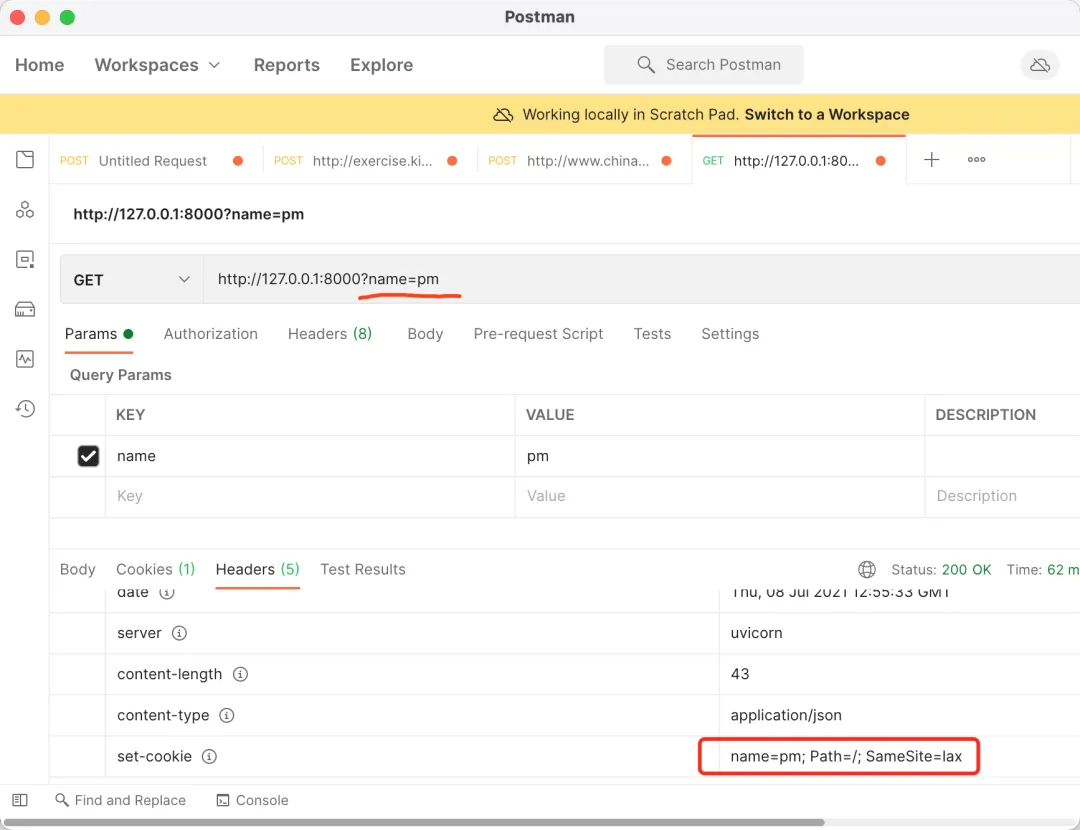Expand the Workspaces menu
Image resolution: width=1080 pixels, height=830 pixels.
pyautogui.click(x=157, y=65)
